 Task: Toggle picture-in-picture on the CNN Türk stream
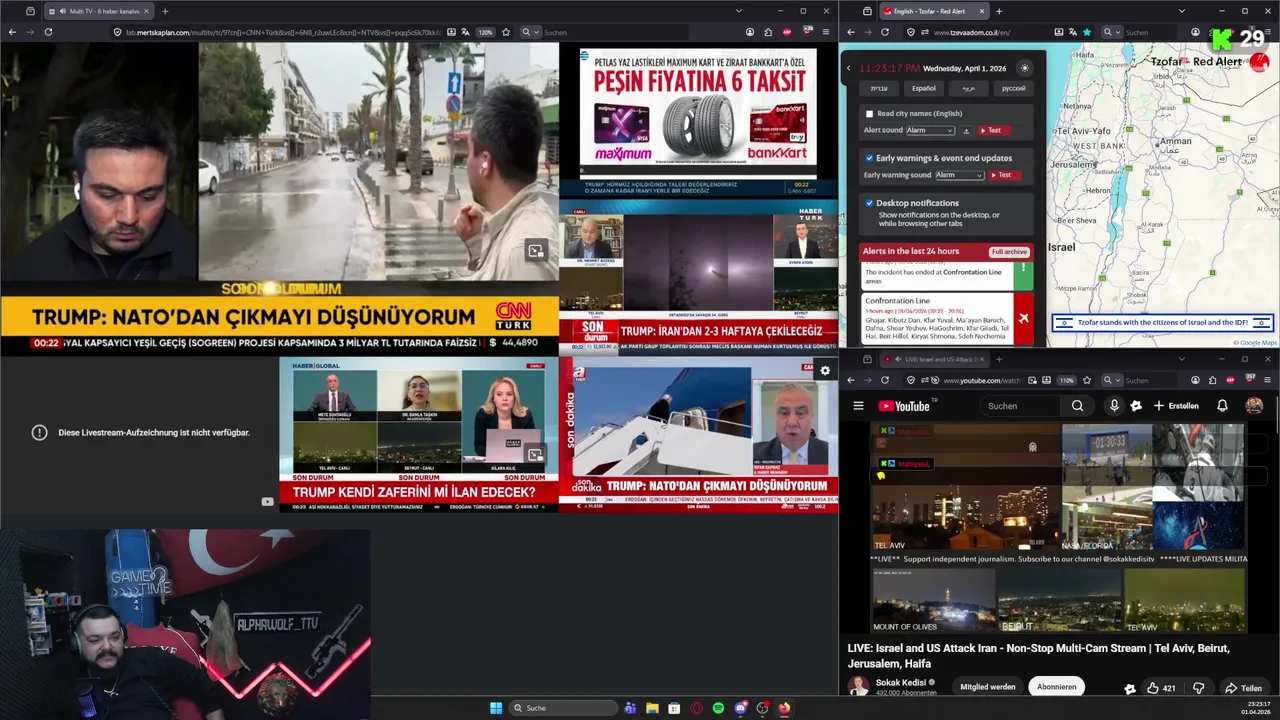coord(536,251)
